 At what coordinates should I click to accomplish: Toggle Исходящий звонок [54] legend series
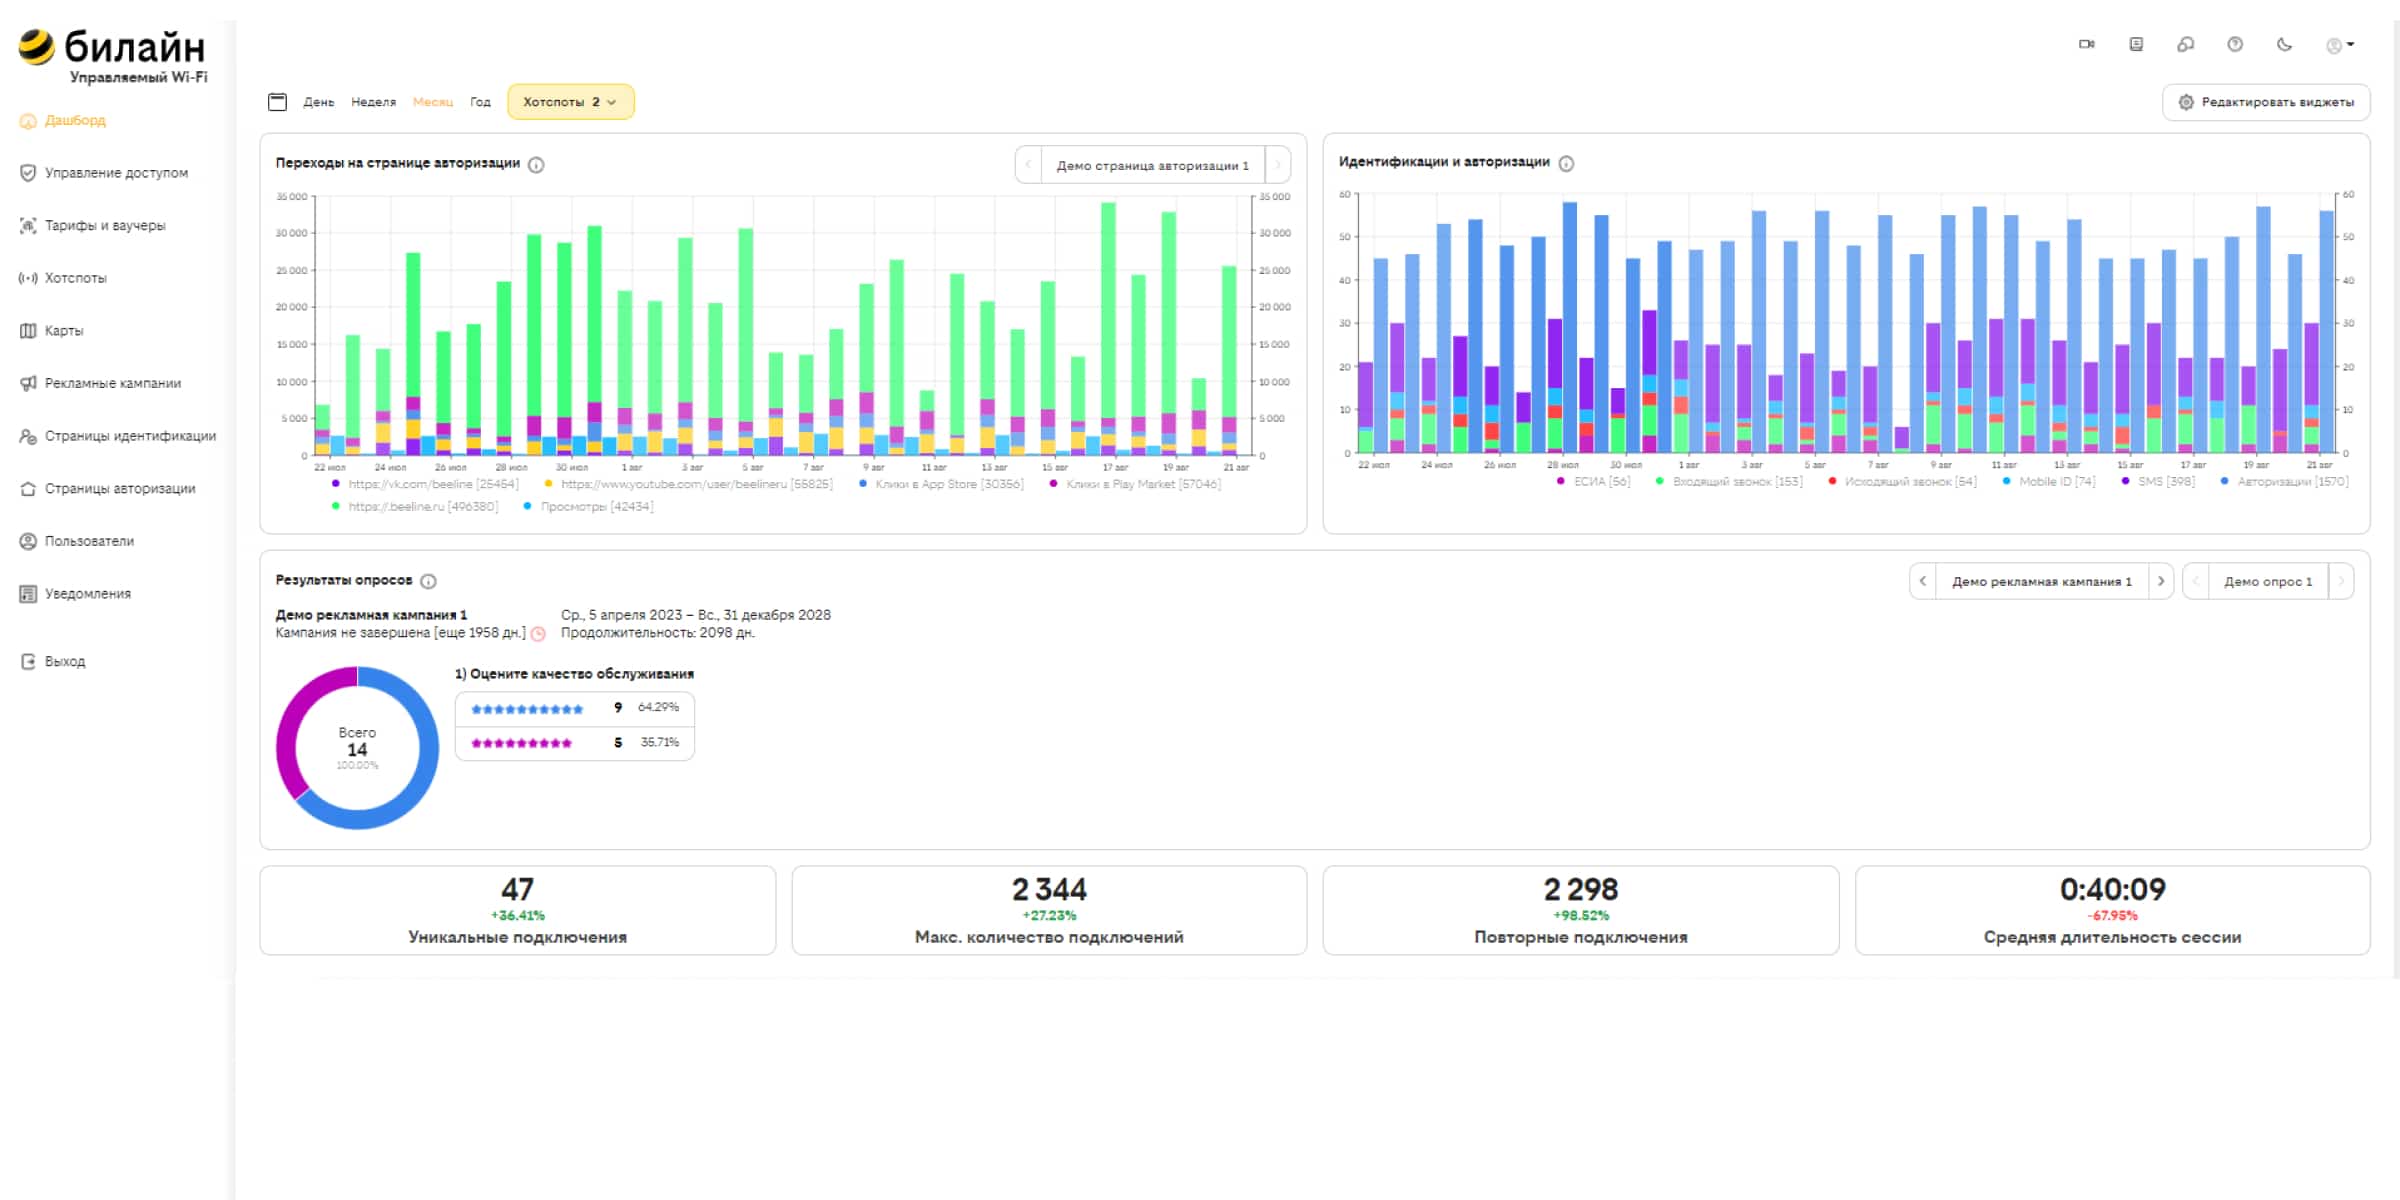pos(1902,482)
